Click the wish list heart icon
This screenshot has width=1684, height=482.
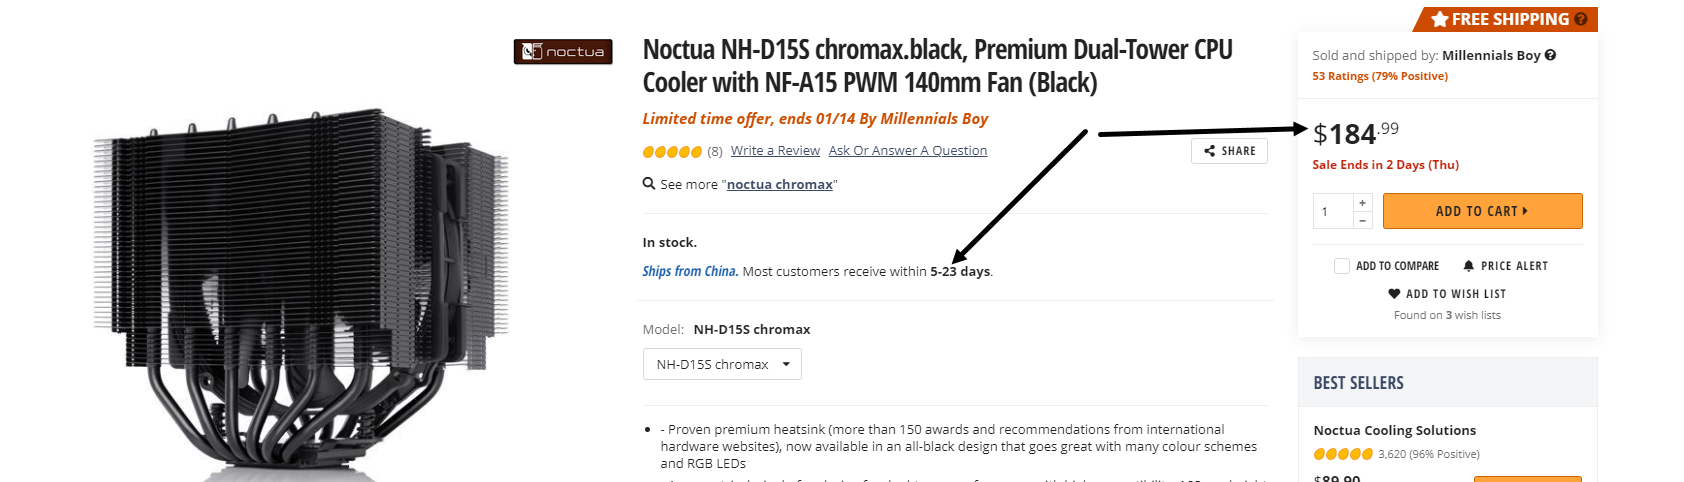point(1394,294)
